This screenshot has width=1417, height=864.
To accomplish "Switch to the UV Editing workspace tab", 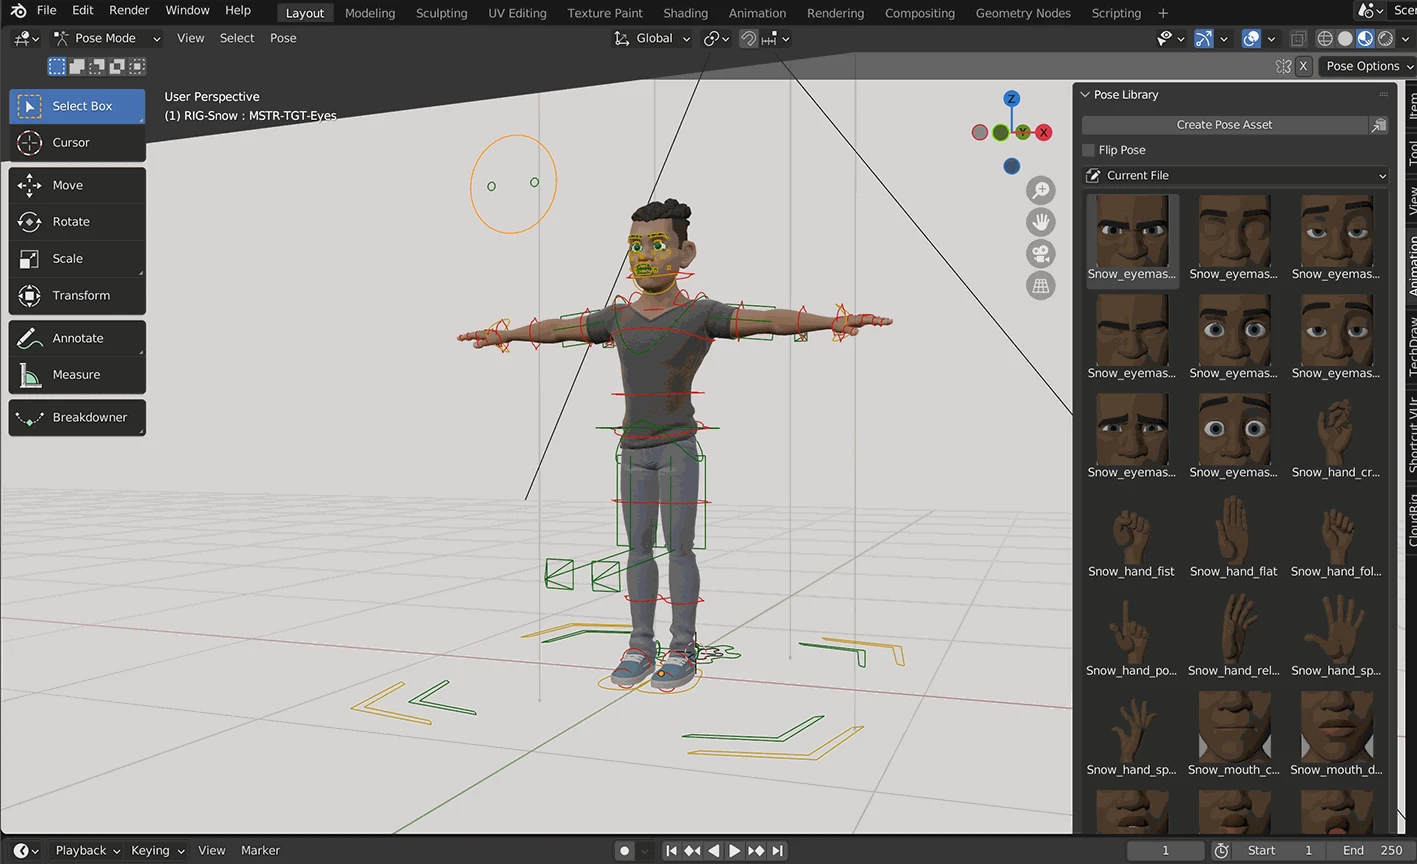I will pyautogui.click(x=517, y=13).
